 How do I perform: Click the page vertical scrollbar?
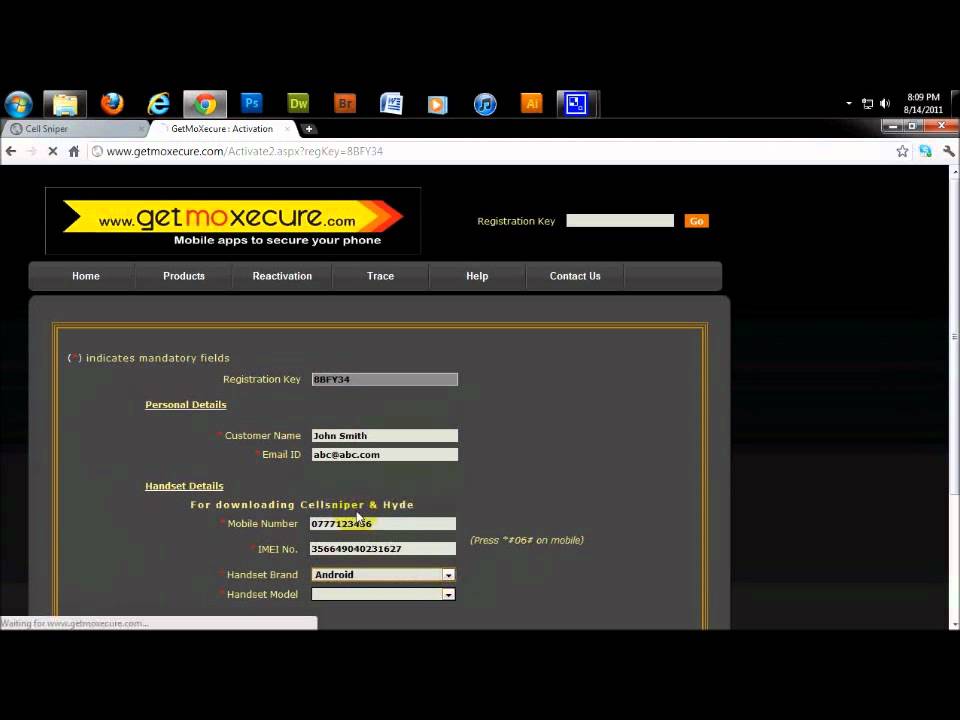click(x=954, y=335)
